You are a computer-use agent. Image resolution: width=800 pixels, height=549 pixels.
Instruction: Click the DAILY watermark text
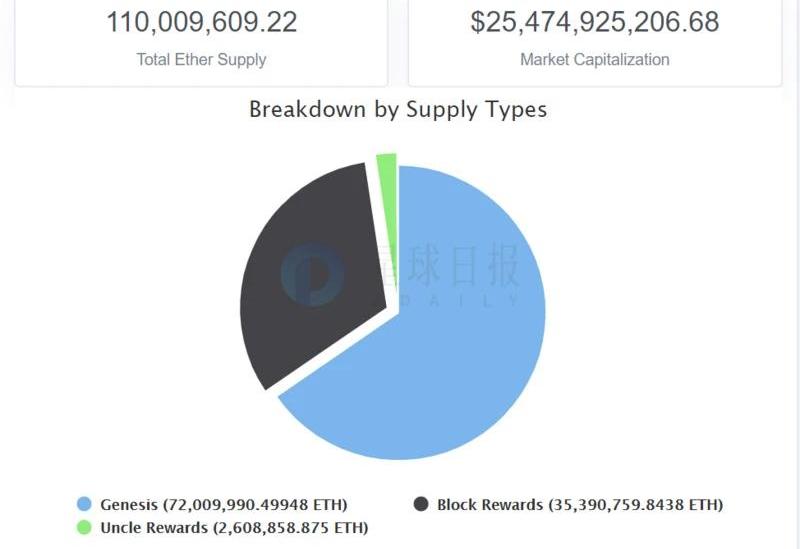tap(450, 300)
